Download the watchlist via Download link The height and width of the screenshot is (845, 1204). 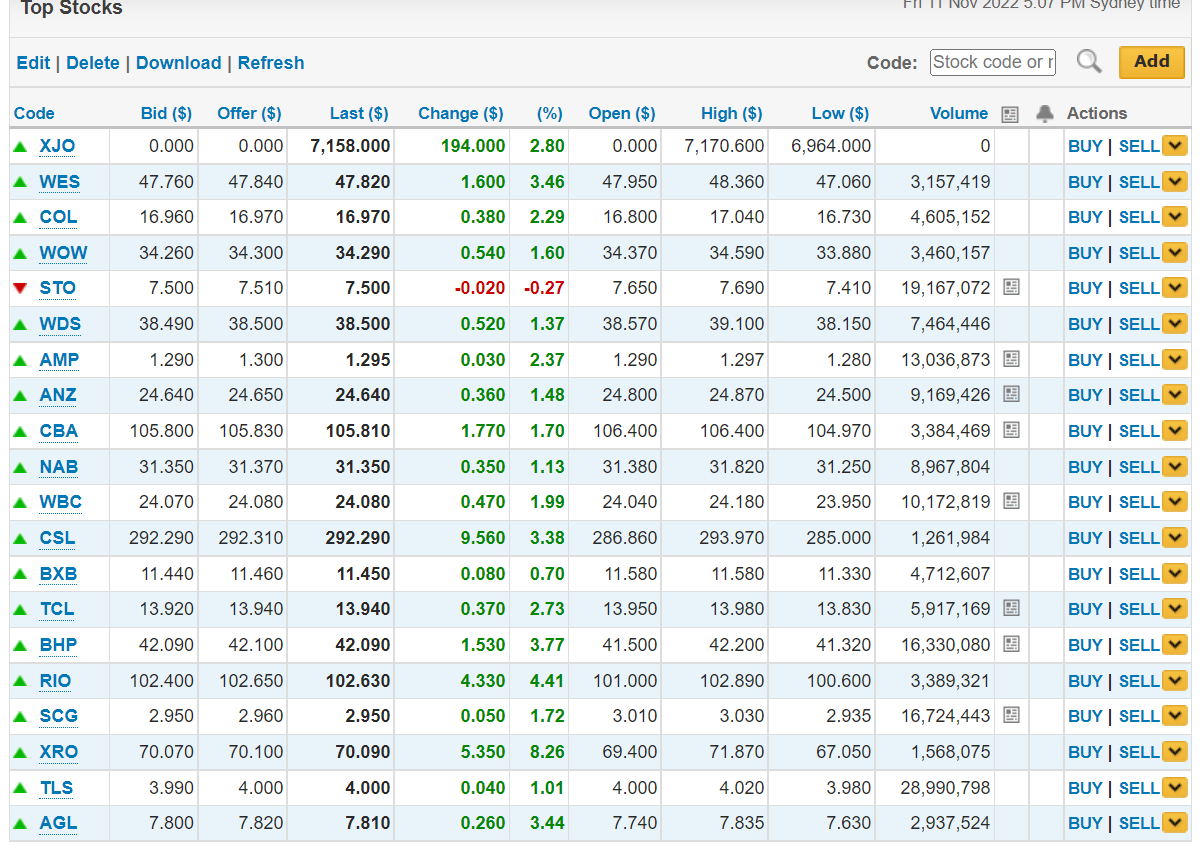(x=178, y=63)
